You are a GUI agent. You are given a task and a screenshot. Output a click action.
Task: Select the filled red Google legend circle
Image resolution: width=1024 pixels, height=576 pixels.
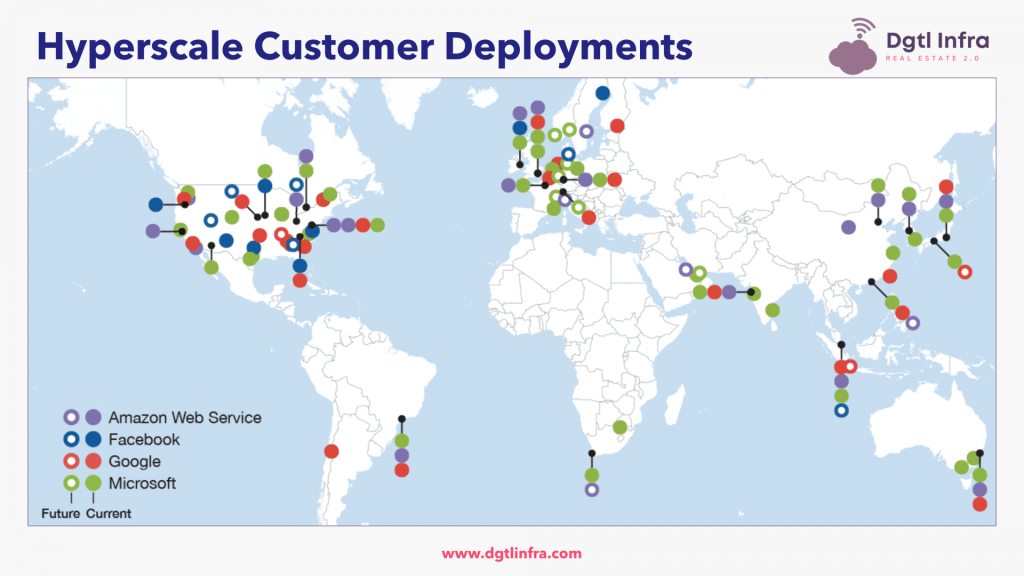point(93,461)
